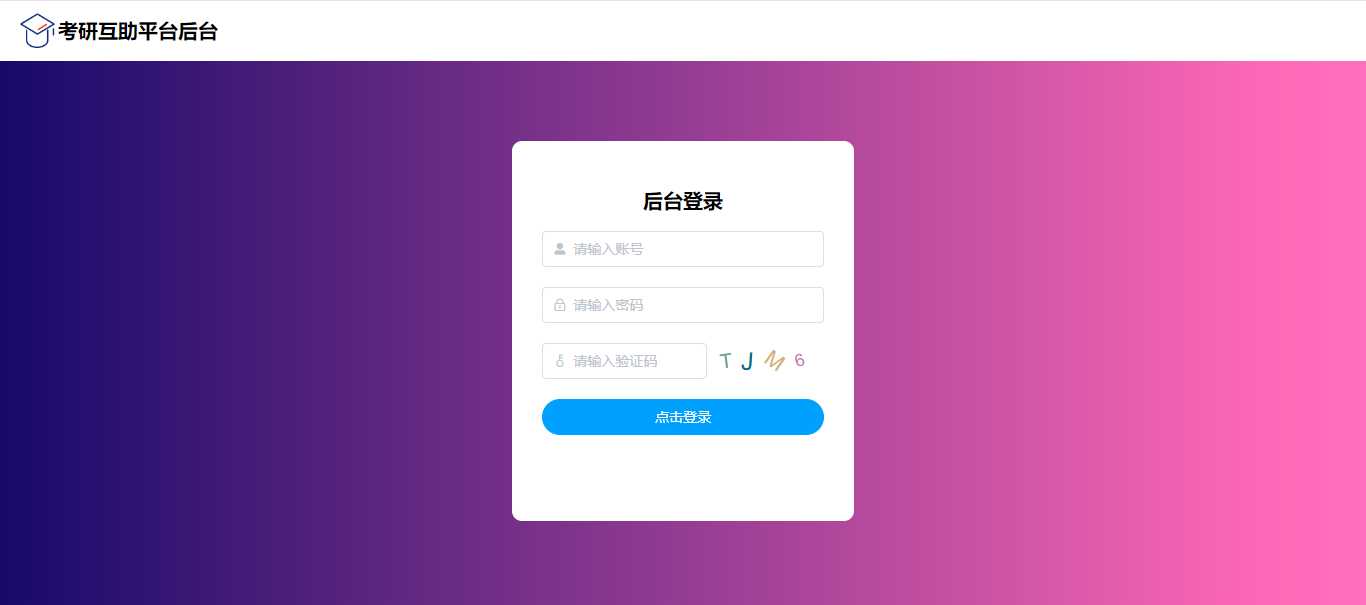The image size is (1366, 605).
Task: Click the 后台登录 heading
Action: tap(683, 202)
